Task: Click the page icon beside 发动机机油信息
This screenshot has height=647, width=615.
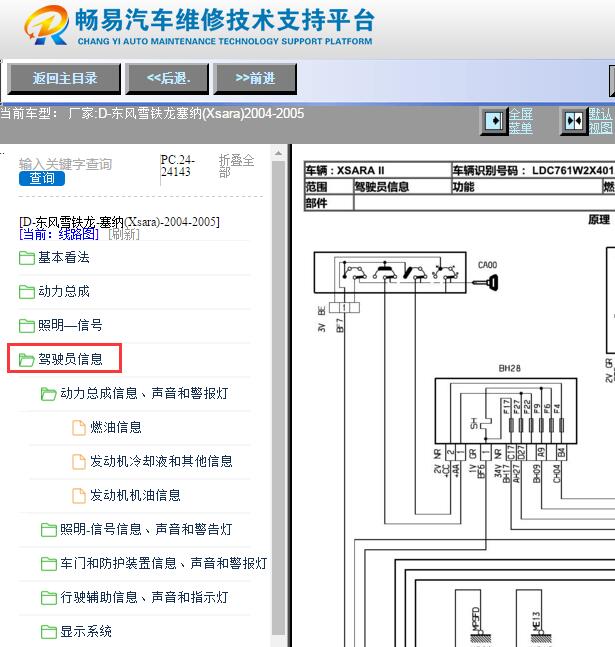Action: pos(79,496)
